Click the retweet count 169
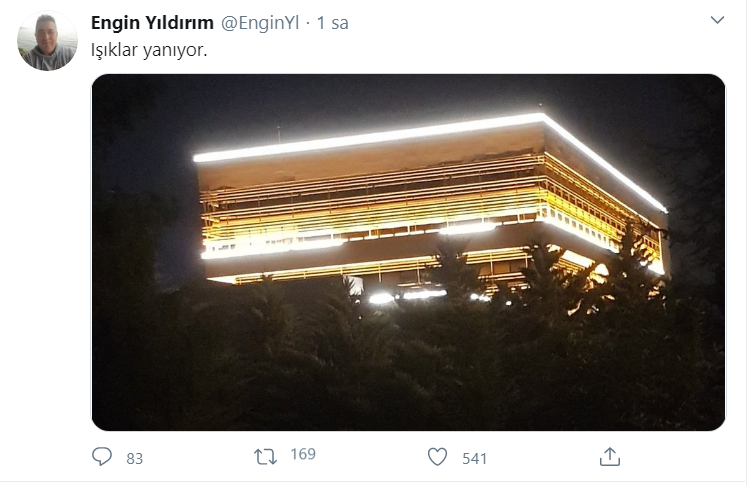The height and width of the screenshot is (485, 750). (303, 454)
